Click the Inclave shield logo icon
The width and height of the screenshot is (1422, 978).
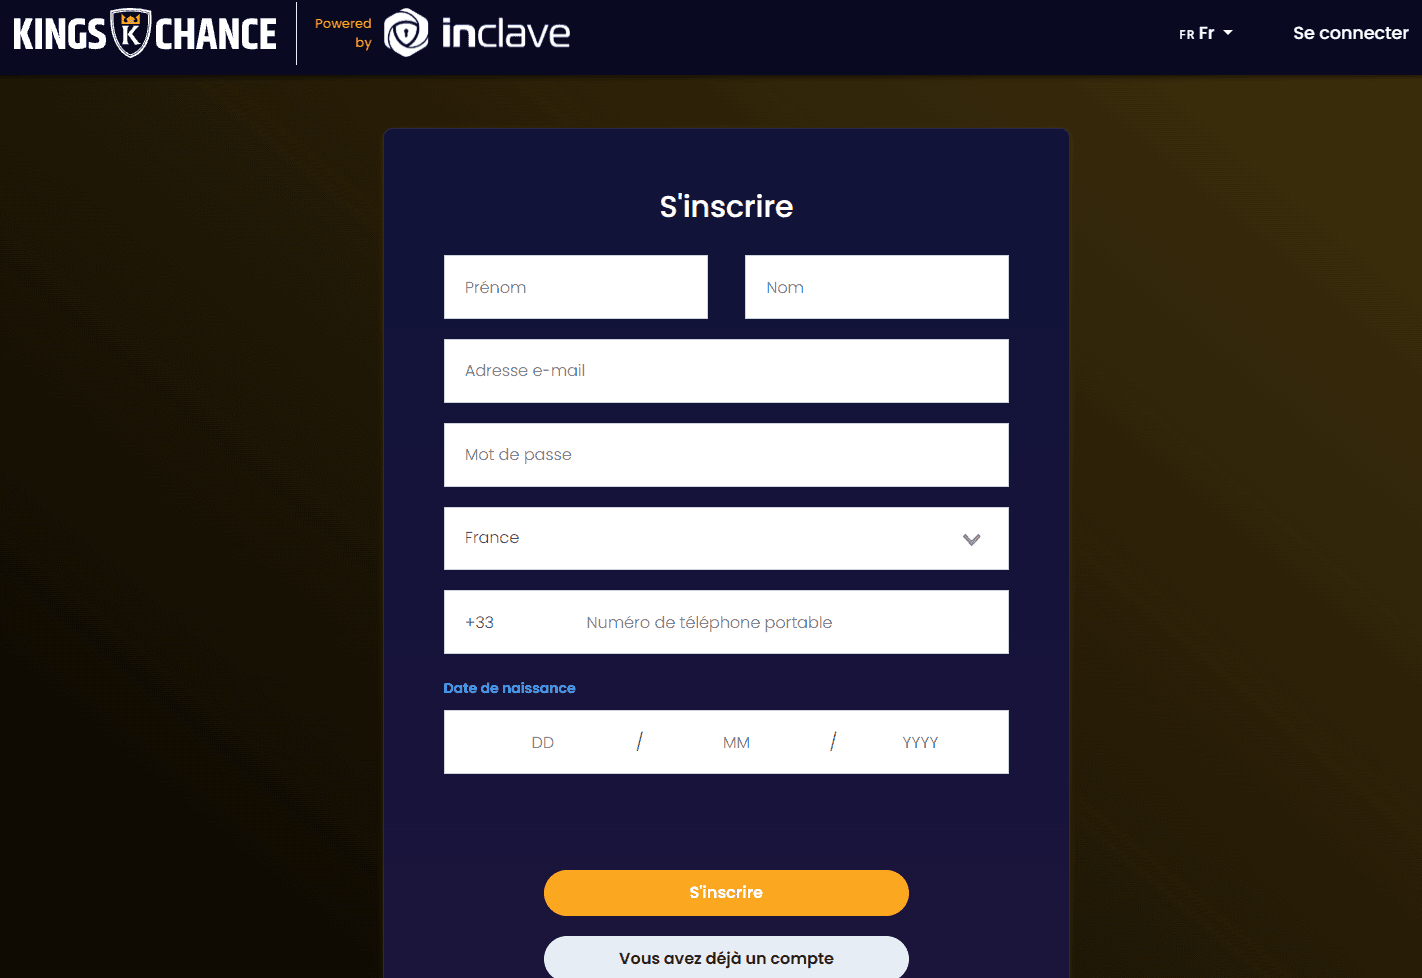click(x=406, y=33)
